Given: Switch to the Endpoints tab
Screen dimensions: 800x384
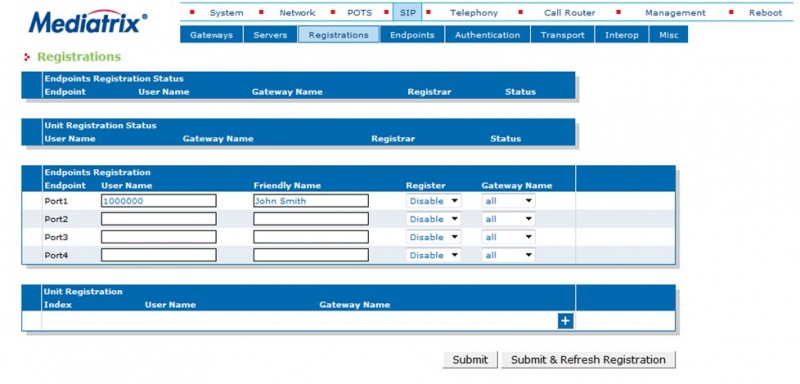Looking at the screenshot, I should click(412, 35).
